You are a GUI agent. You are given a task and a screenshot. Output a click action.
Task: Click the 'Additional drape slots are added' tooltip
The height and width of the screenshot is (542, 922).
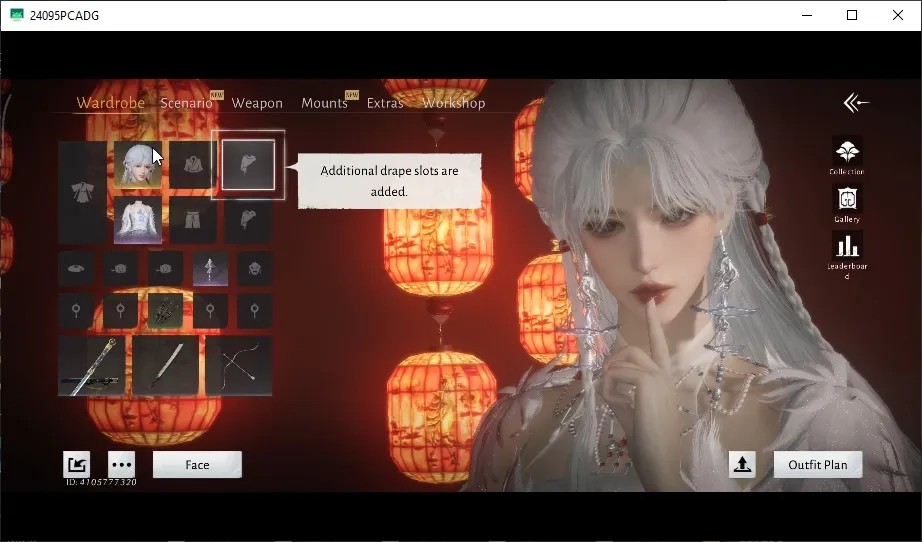[x=389, y=181]
